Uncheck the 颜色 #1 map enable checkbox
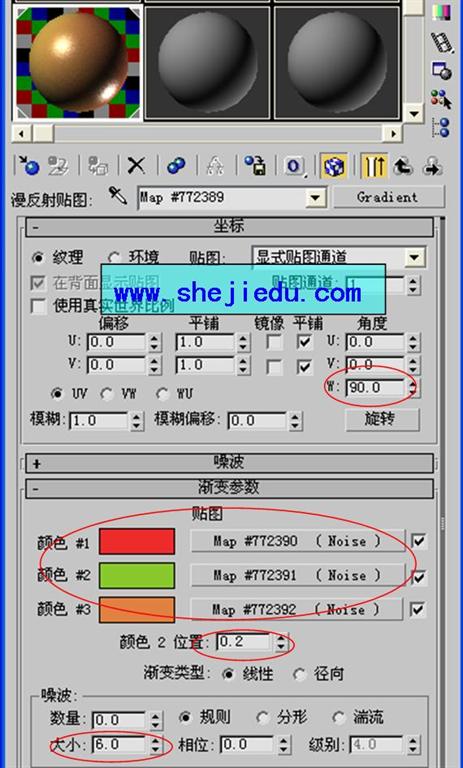 tap(418, 541)
